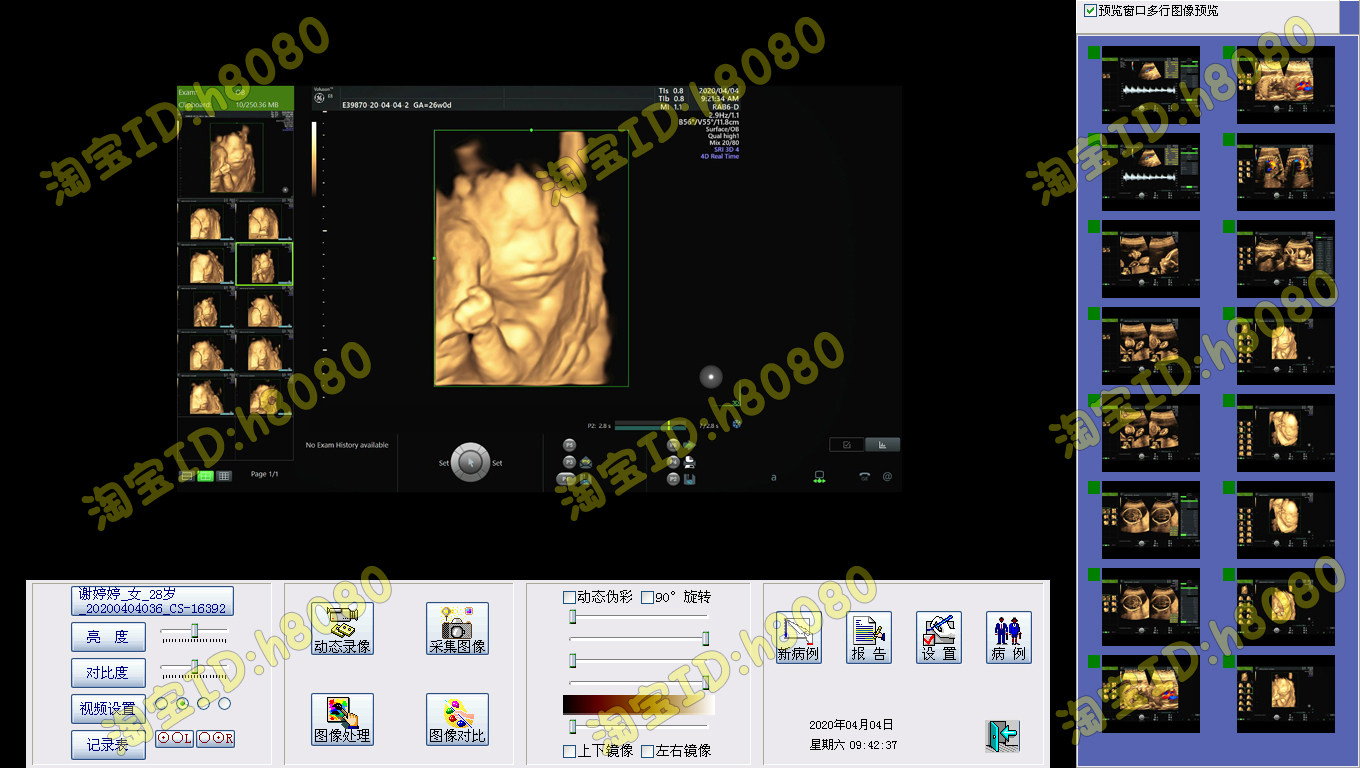
Task: Click the date text 2020年04月04日
Action: click(851, 725)
